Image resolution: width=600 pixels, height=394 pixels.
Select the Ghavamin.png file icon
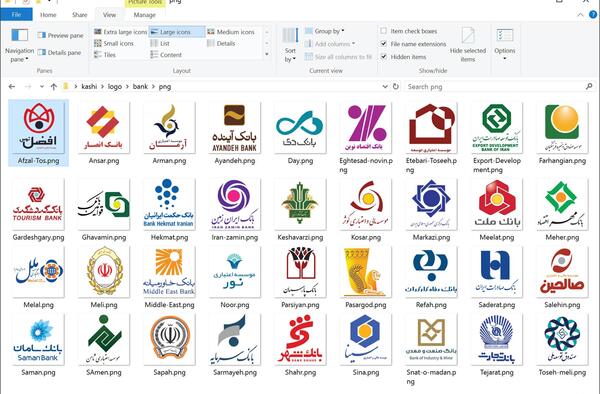click(x=104, y=204)
